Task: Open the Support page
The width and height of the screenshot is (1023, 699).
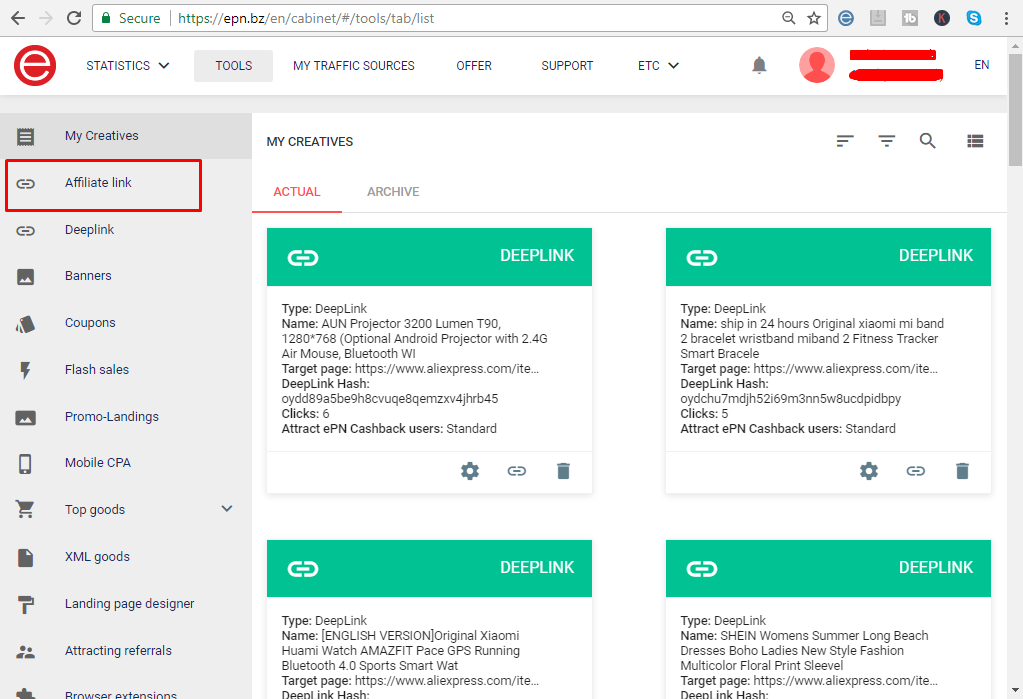Action: click(x=567, y=66)
